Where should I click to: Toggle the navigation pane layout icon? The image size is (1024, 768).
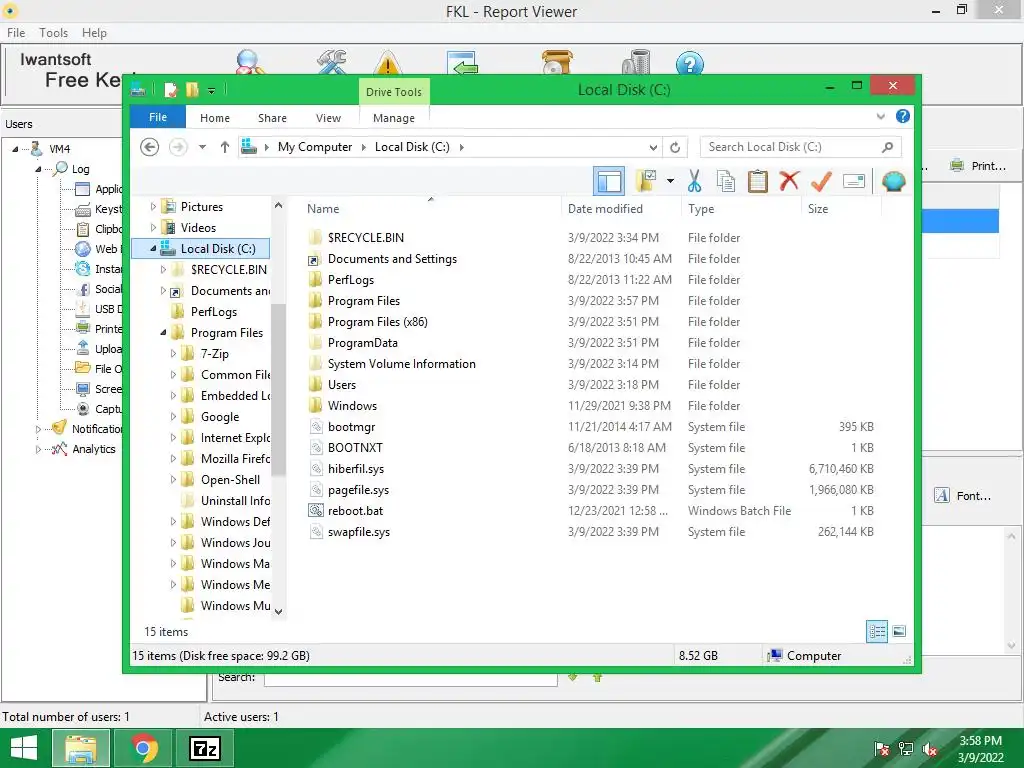[609, 181]
